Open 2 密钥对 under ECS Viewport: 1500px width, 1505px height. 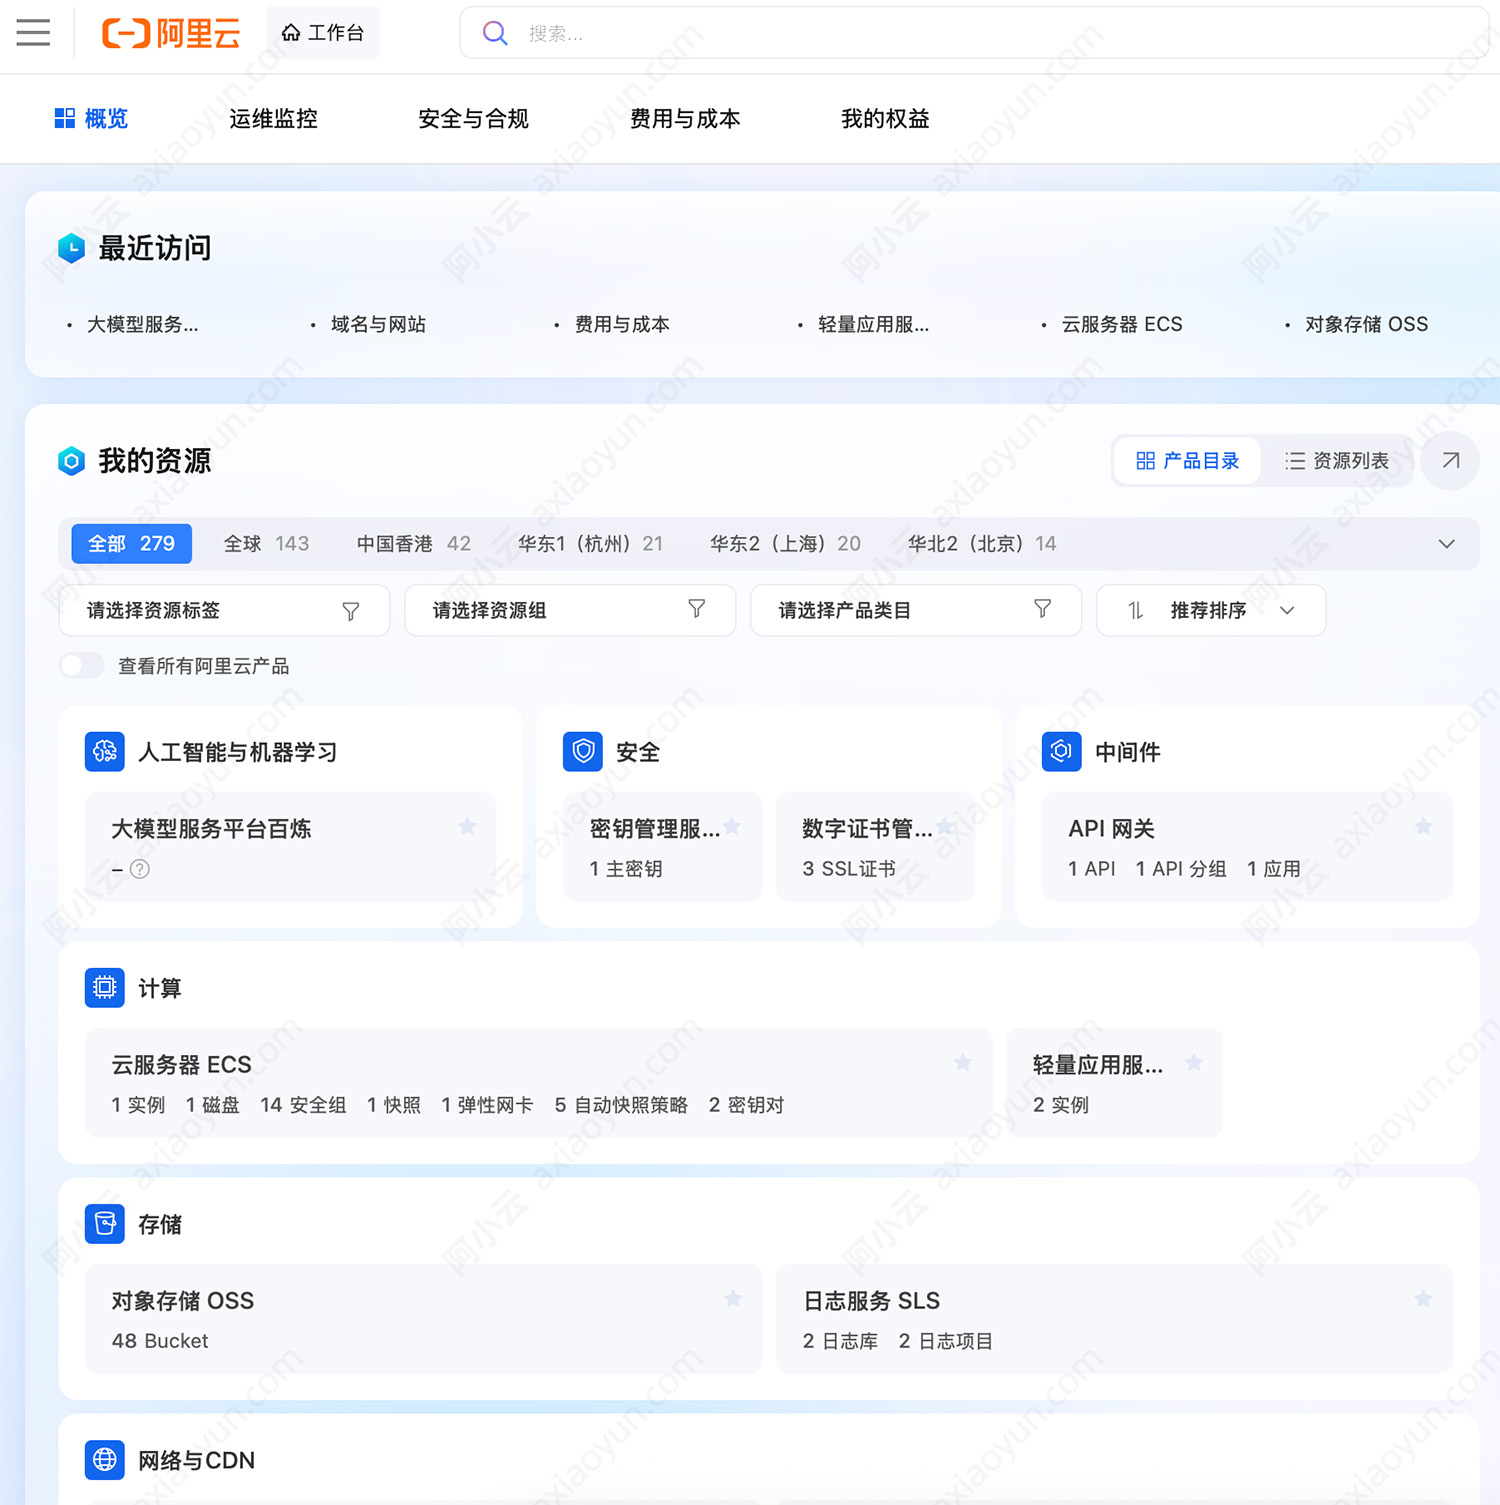click(746, 1105)
